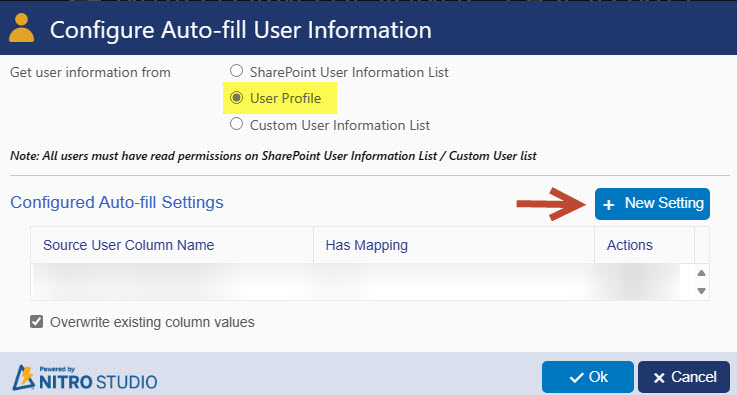Click the Configured Auto-fill Settings heading
Screen dimensions: 737x395
(x=117, y=202)
